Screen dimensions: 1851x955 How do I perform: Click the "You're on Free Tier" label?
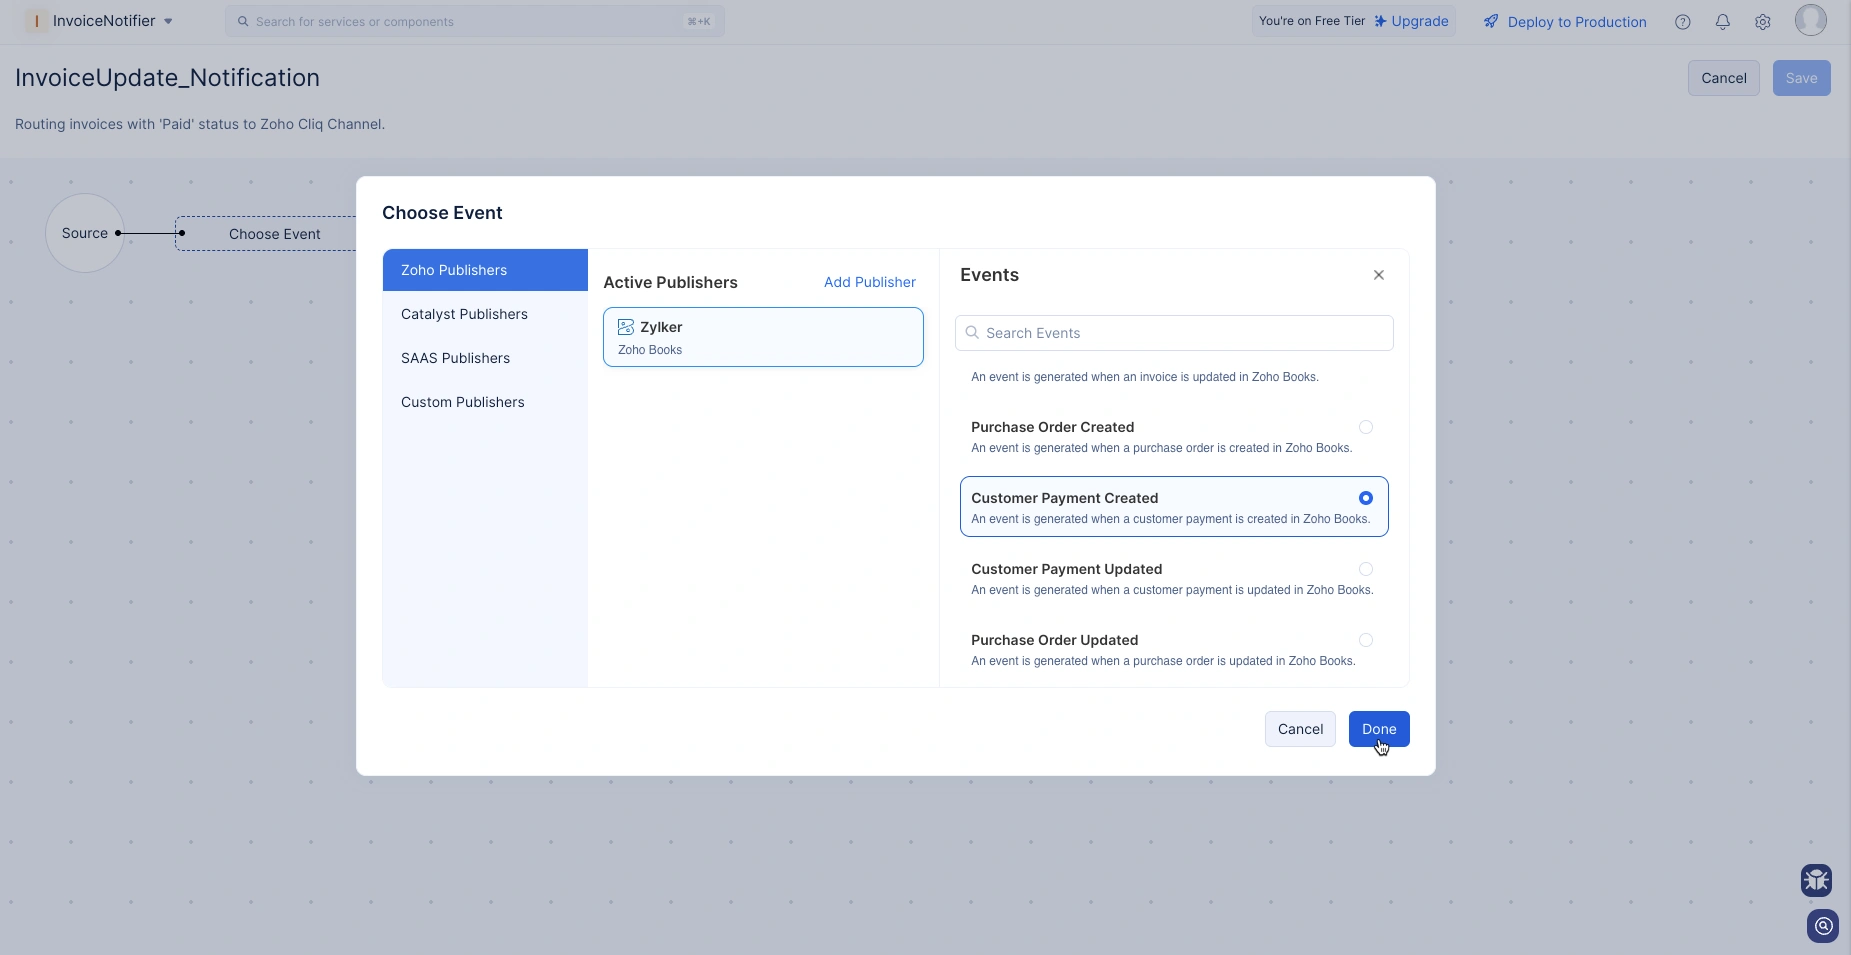(1311, 21)
